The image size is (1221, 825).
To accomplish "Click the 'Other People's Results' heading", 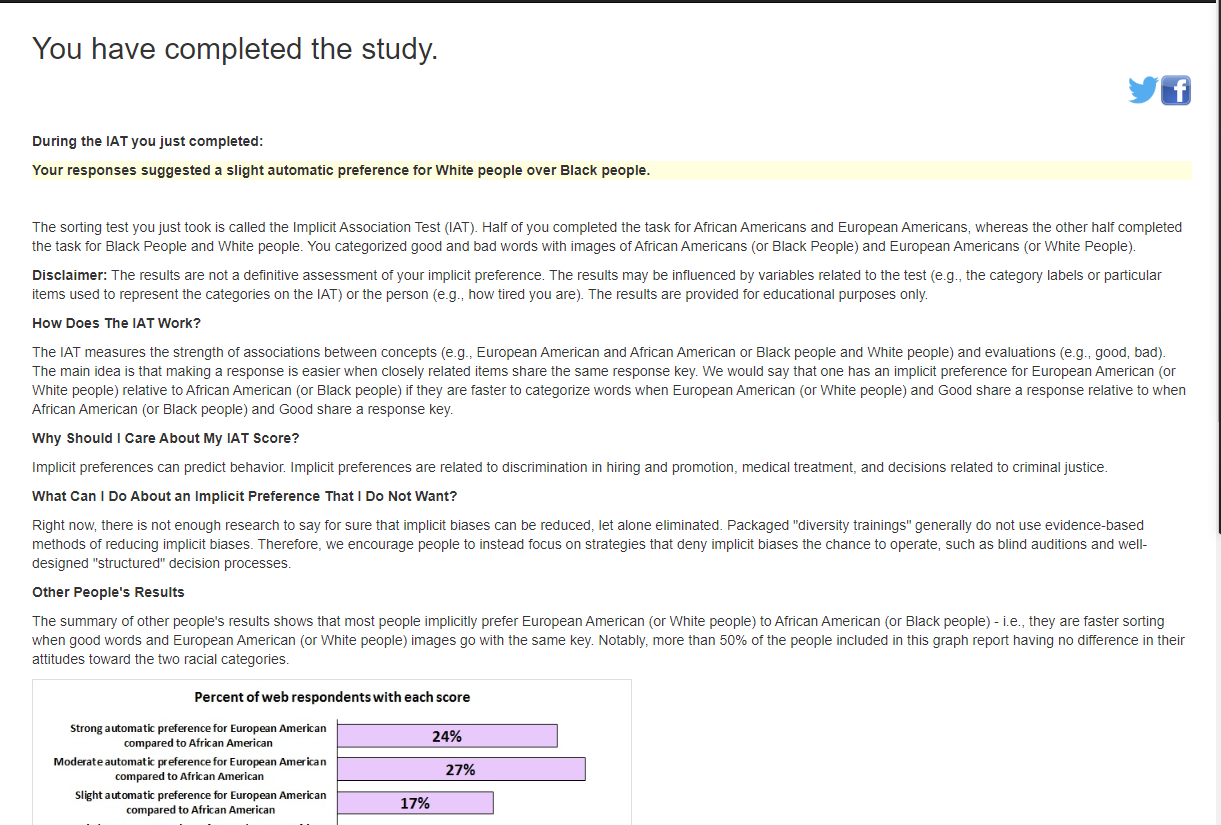I will tap(108, 592).
